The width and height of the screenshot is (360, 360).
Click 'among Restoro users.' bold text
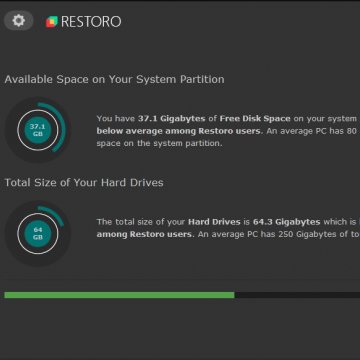[145, 234]
